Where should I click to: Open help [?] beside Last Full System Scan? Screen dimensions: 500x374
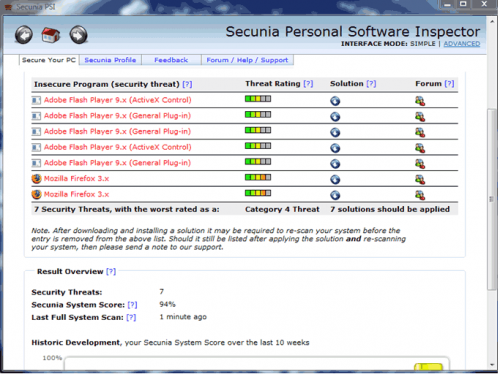tap(131, 317)
